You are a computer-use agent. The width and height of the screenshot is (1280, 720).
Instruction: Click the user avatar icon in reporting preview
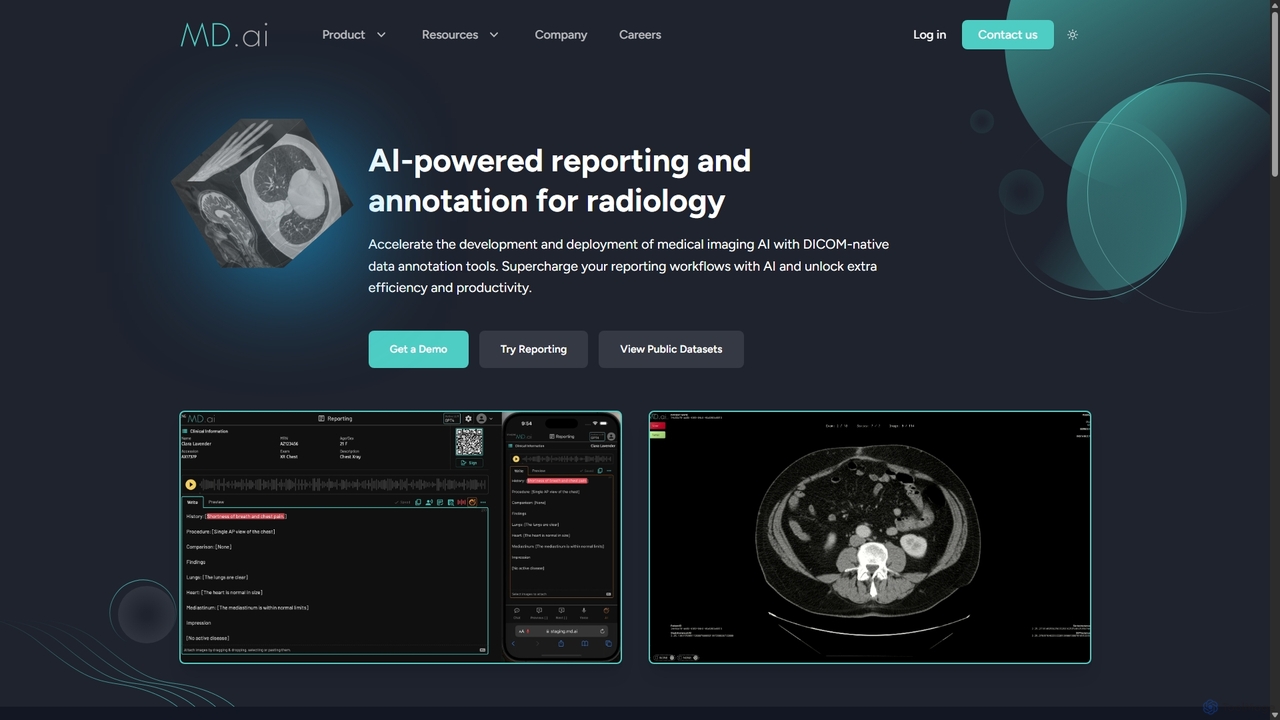481,418
